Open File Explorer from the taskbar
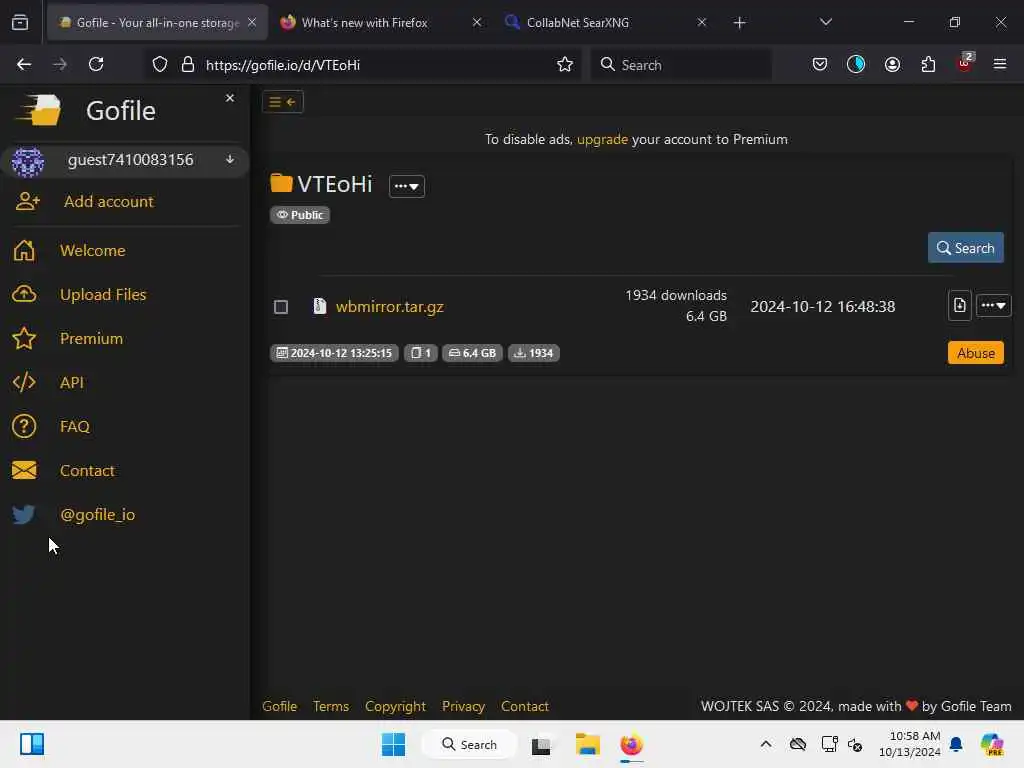Screen dimensions: 1024x768 pyautogui.click(x=587, y=744)
